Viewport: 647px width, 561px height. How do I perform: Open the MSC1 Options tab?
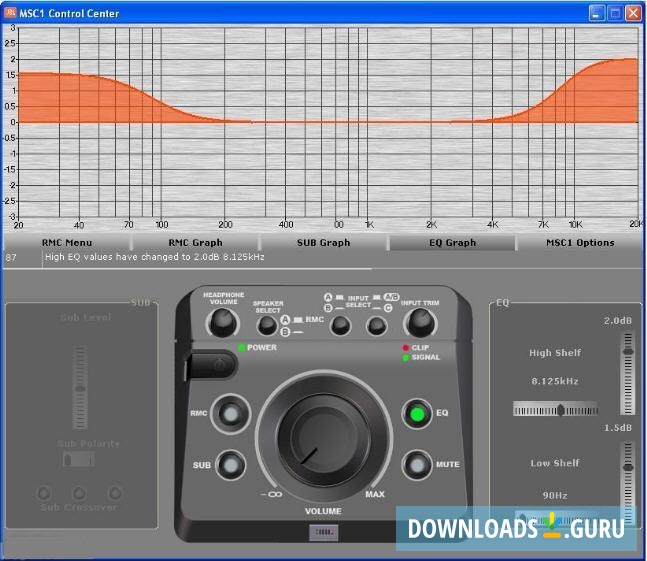580,243
